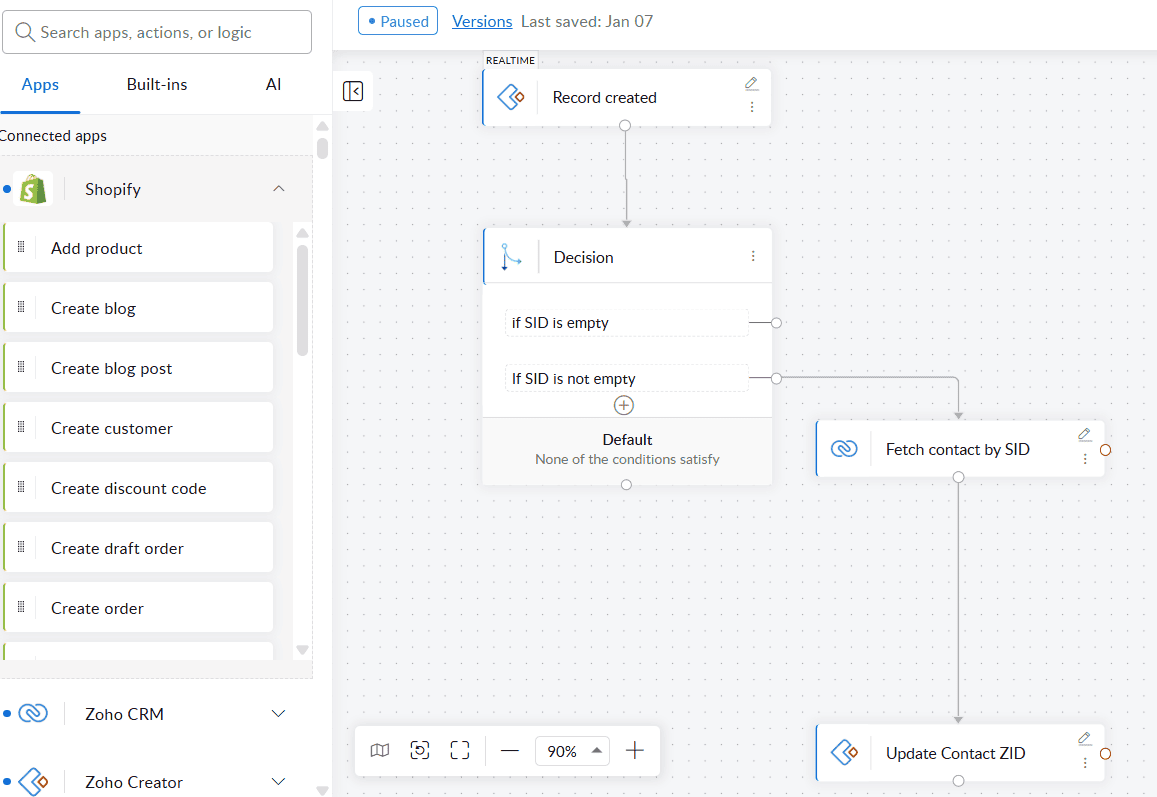Select the Create discount code action
Viewport: 1157px width, 797px height.
click(138, 487)
